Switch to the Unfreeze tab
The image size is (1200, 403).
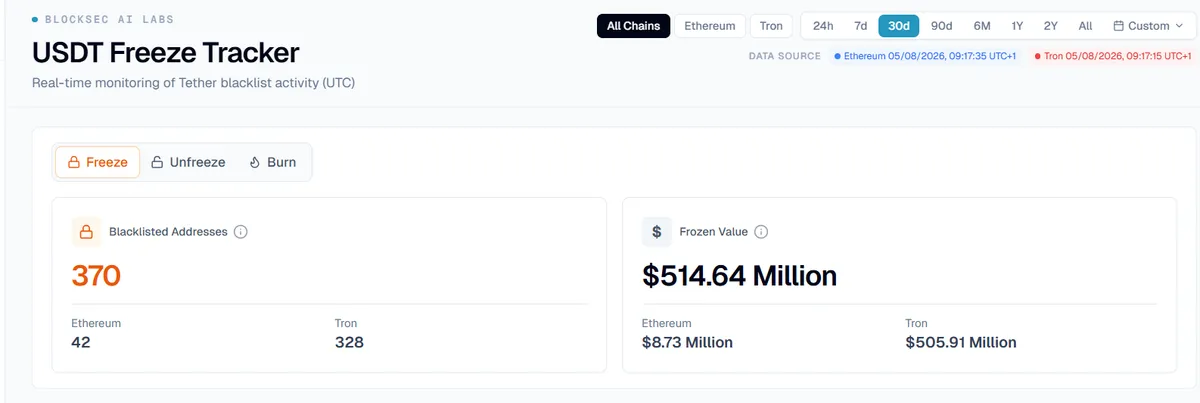coord(188,162)
